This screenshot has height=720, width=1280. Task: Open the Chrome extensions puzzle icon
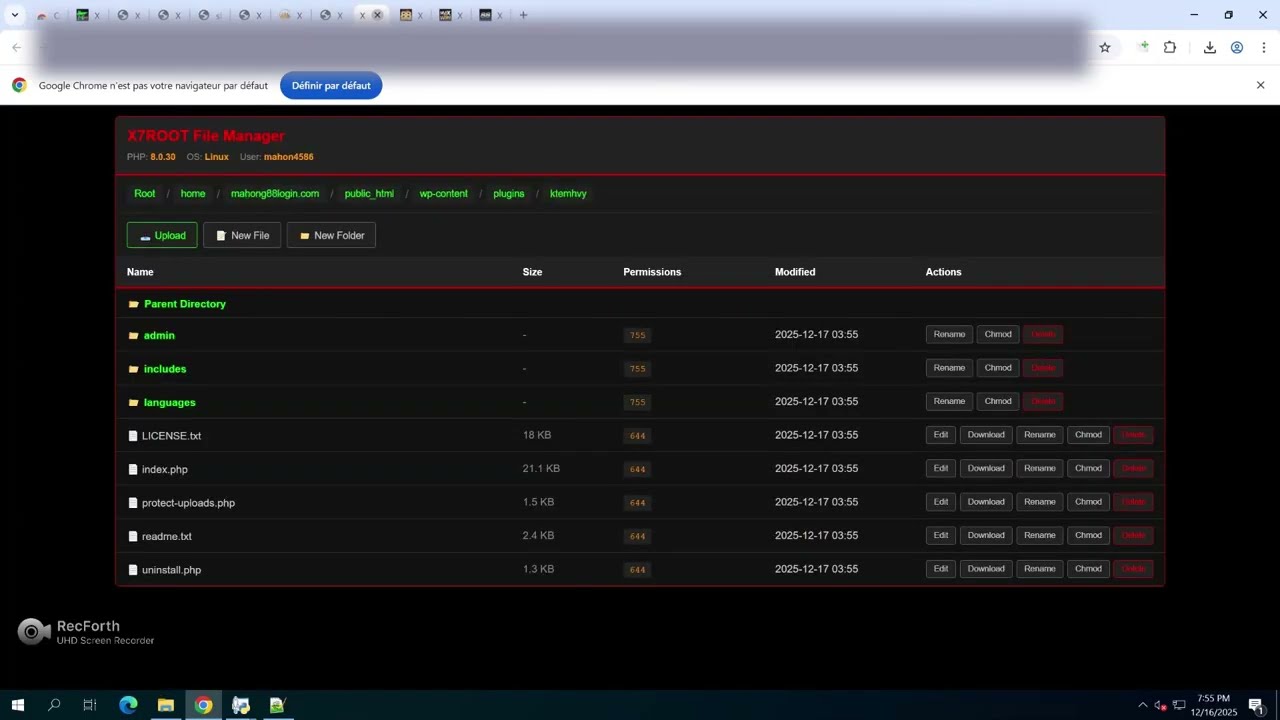[x=1170, y=47]
